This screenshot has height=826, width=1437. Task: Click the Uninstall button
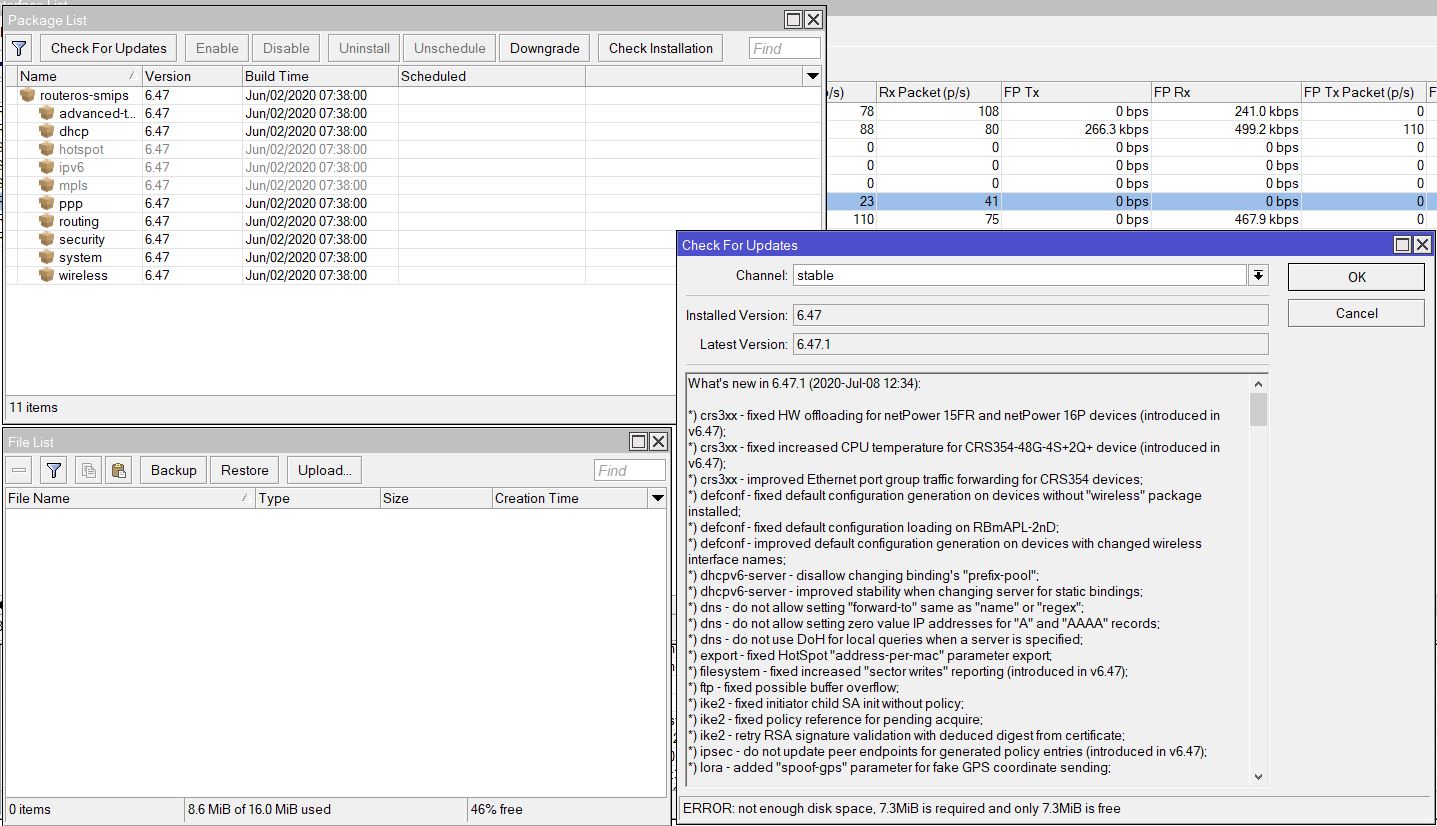(x=364, y=48)
